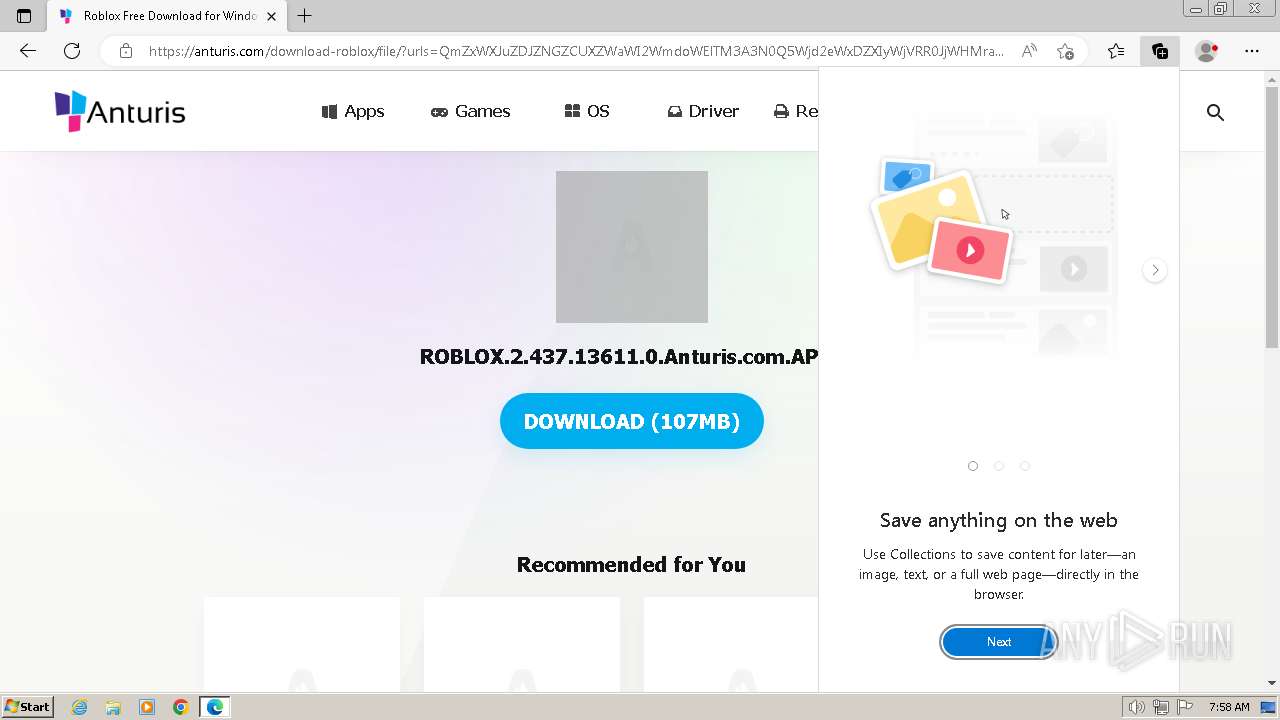Click the address bar URL

pyautogui.click(x=576, y=51)
